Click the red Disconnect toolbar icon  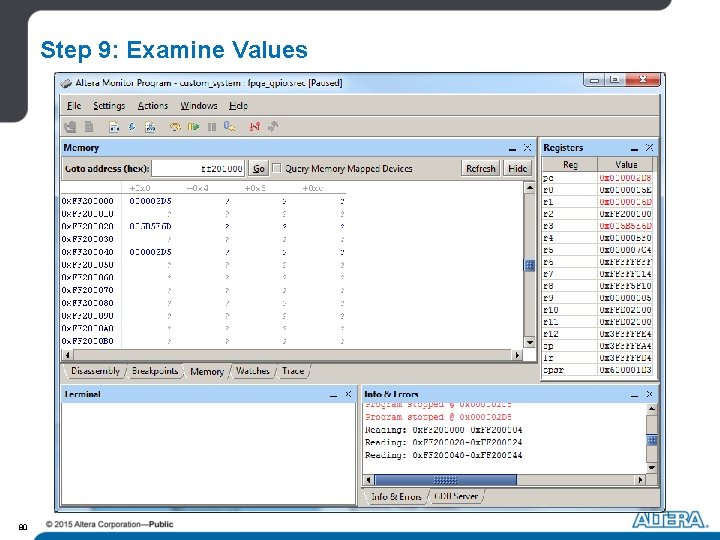click(254, 126)
